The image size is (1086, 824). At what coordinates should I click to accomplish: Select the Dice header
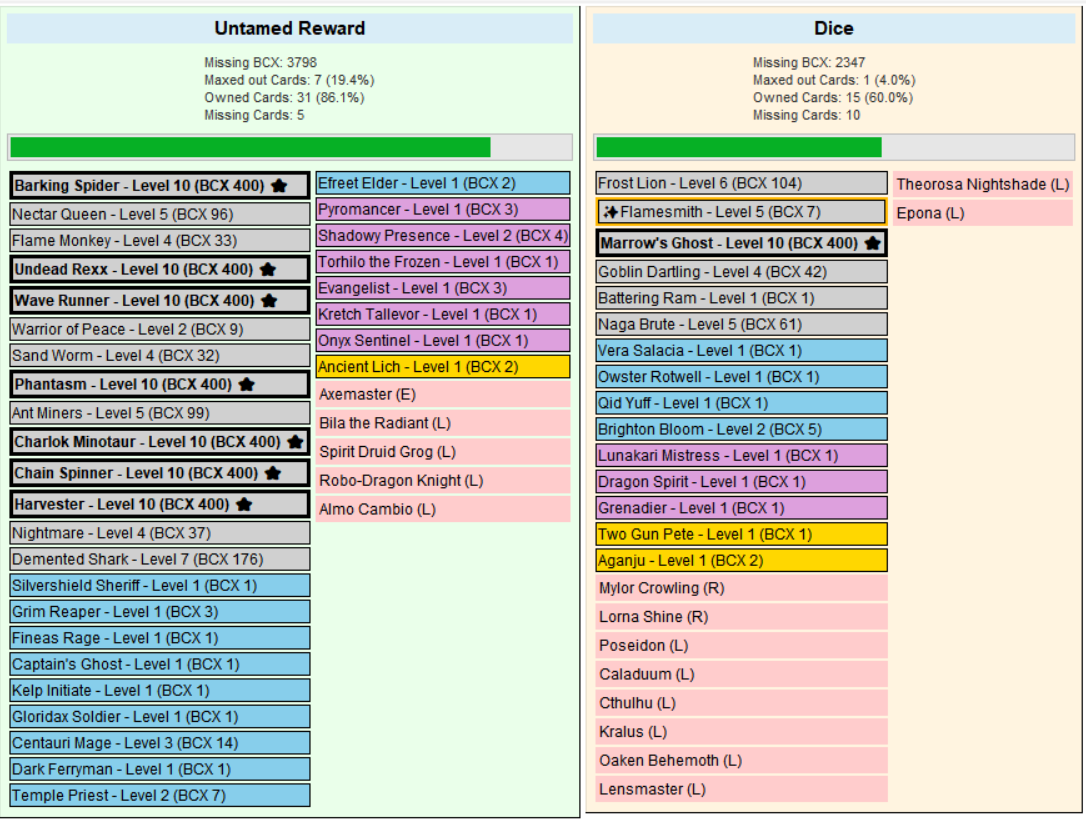[834, 28]
